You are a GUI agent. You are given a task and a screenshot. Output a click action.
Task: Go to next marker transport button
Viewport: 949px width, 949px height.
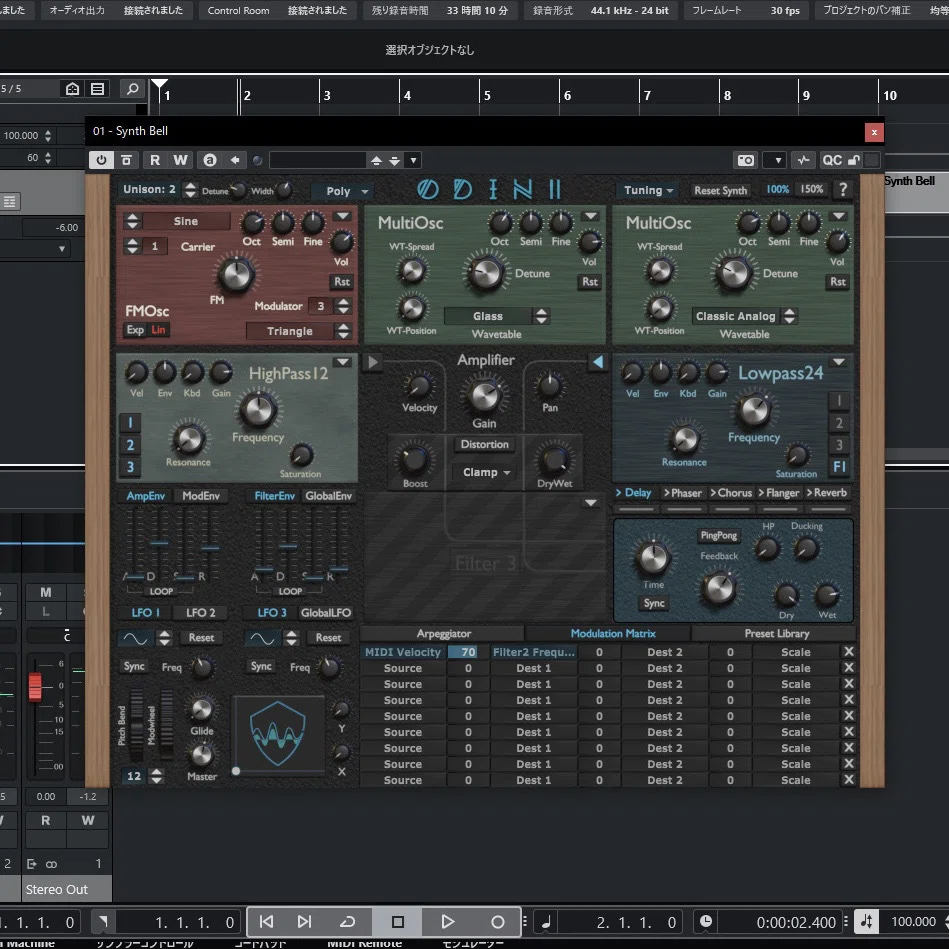[x=304, y=921]
